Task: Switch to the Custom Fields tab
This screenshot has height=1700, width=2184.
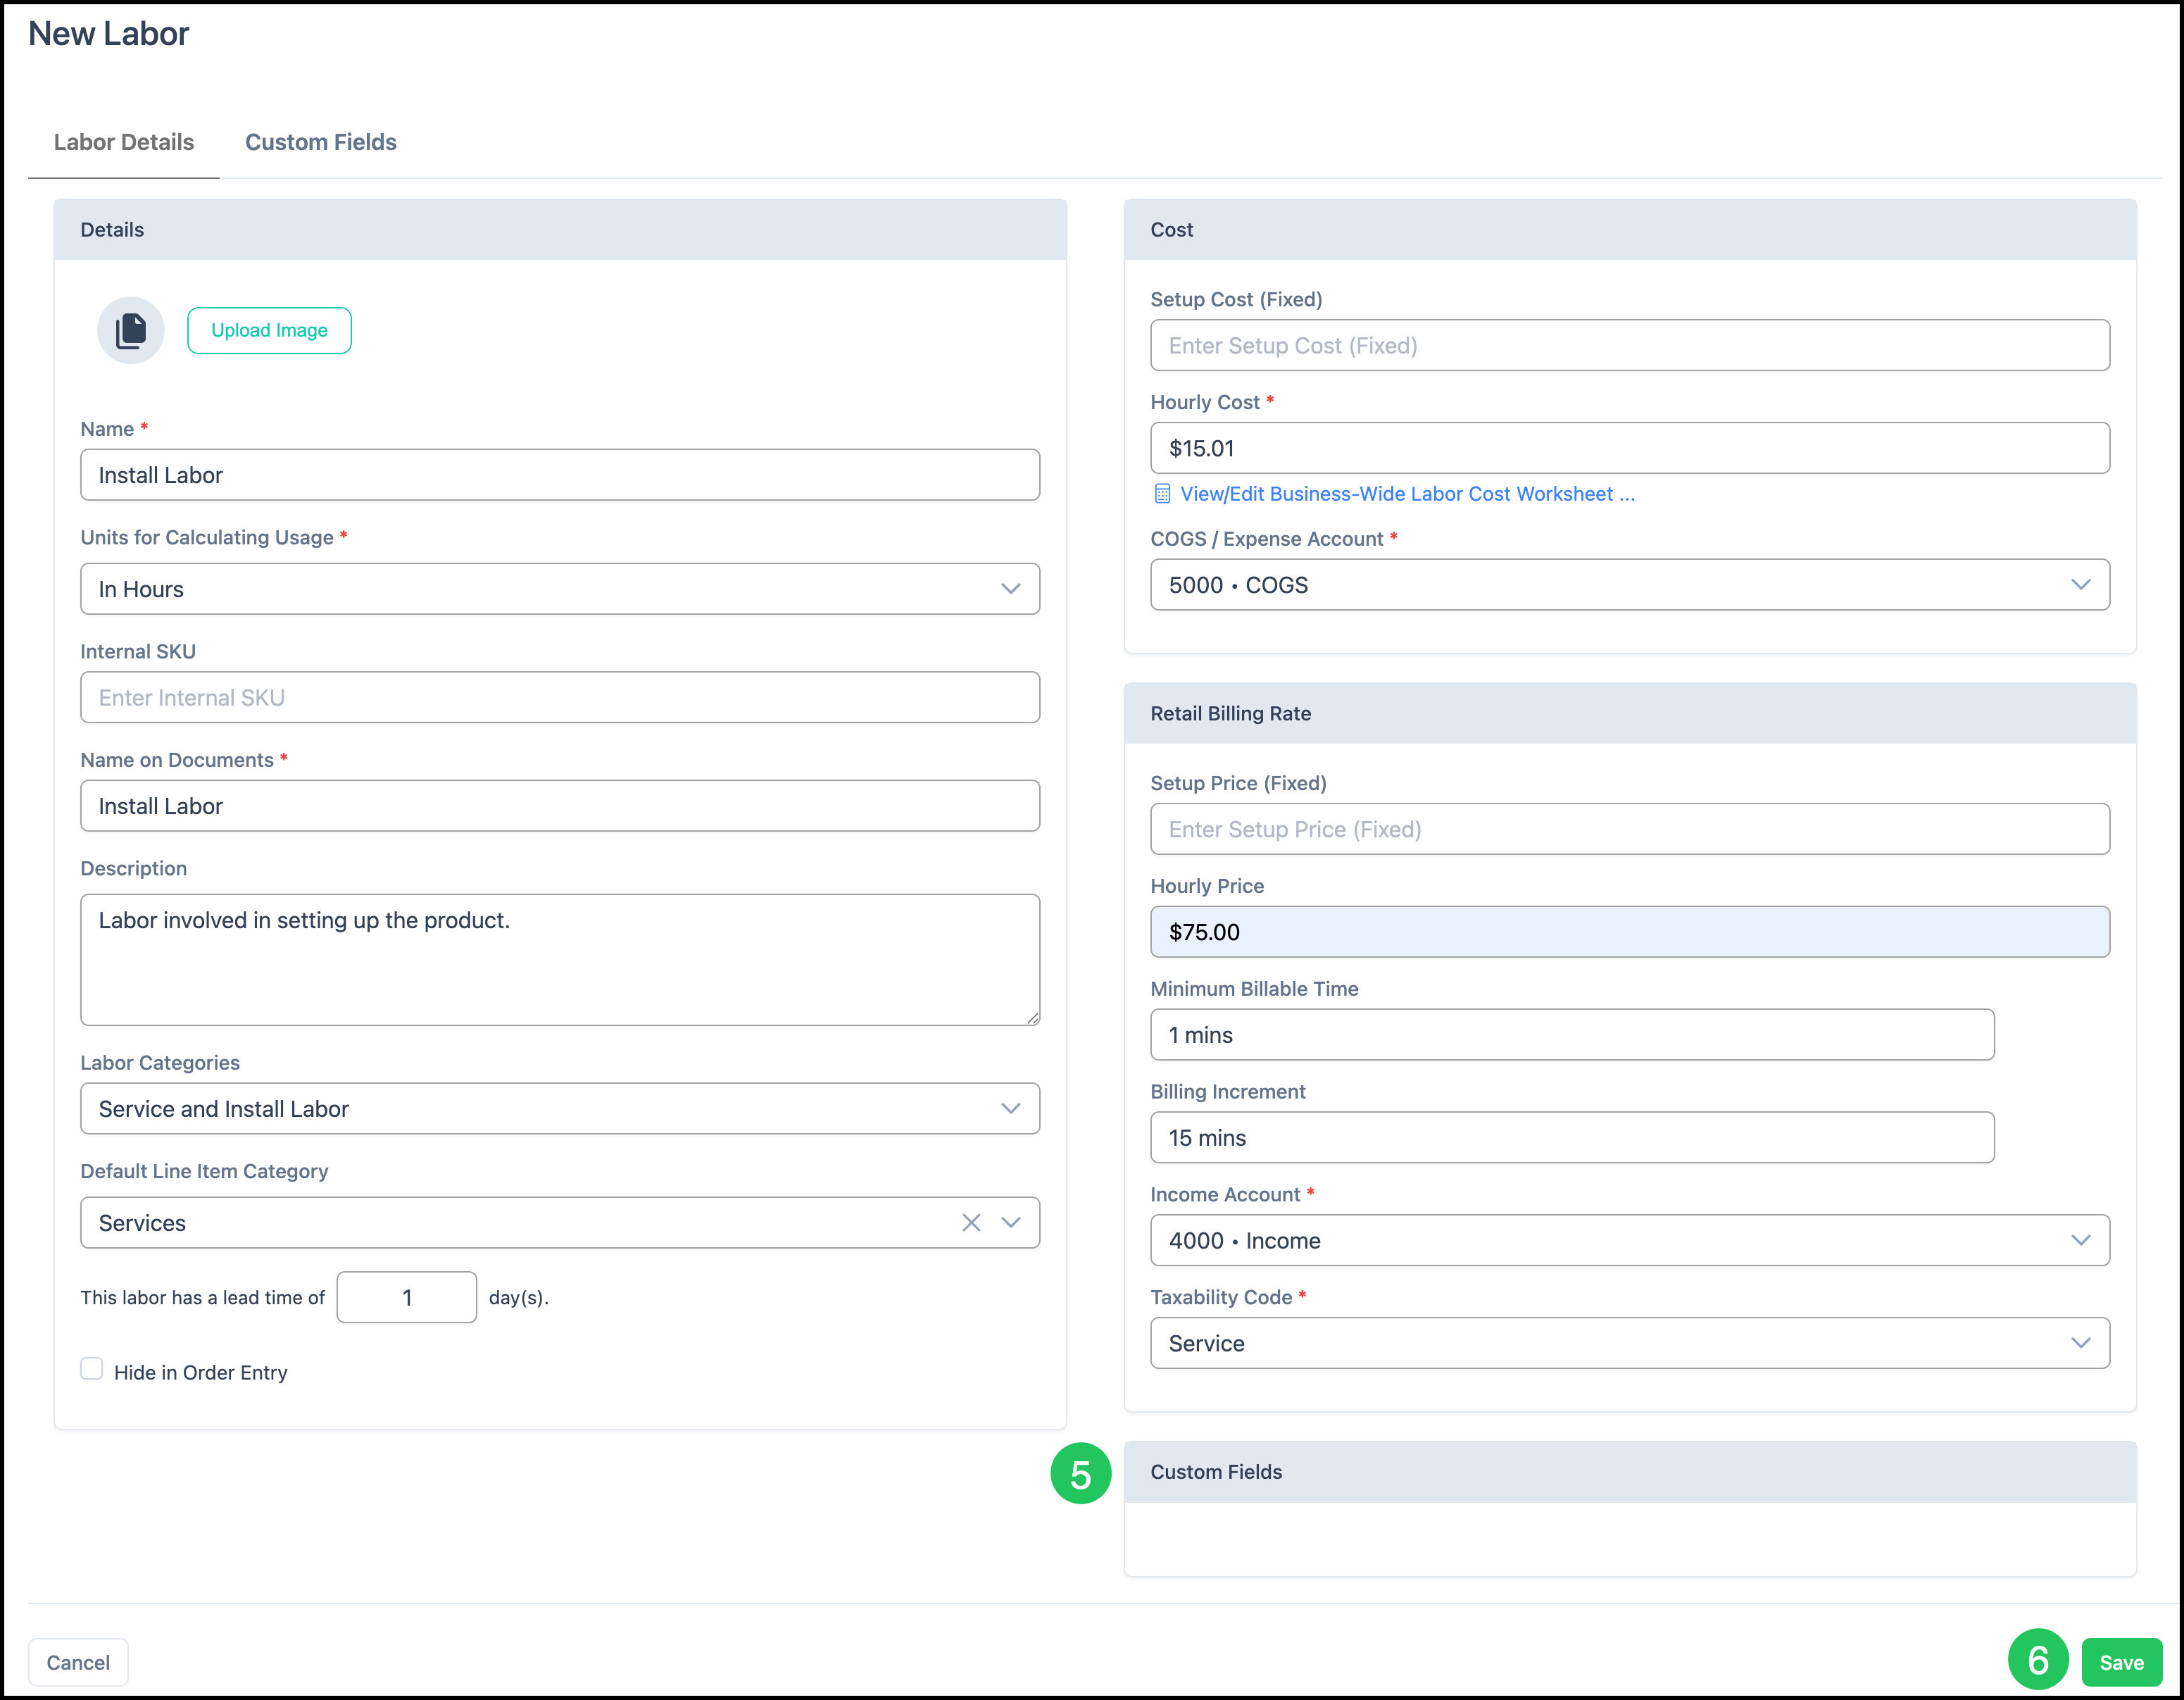Action: pos(320,142)
